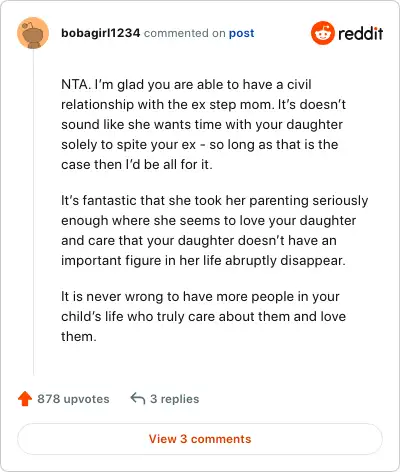Upvote using the orange arrow icon
Image resolution: width=400 pixels, height=472 pixels.
pyautogui.click(x=25, y=399)
